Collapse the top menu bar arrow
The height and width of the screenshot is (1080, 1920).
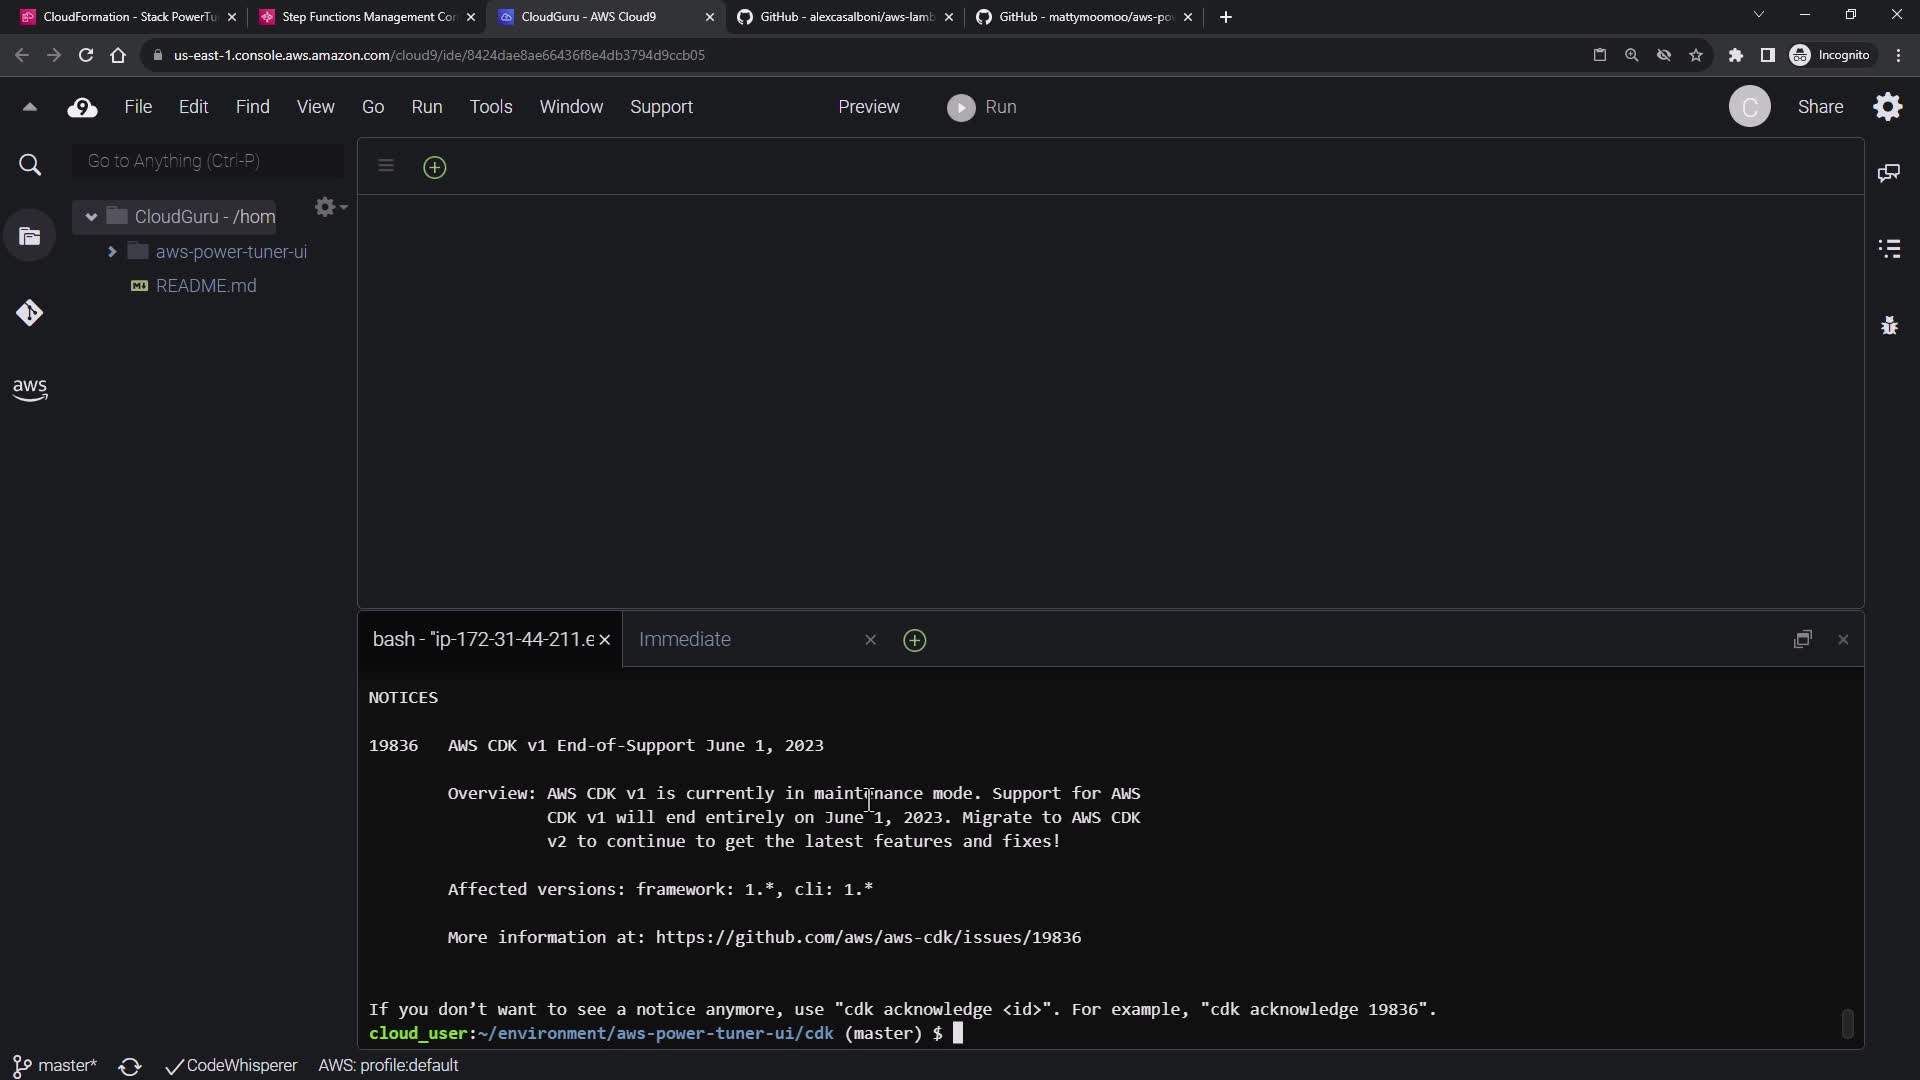pos(29,107)
